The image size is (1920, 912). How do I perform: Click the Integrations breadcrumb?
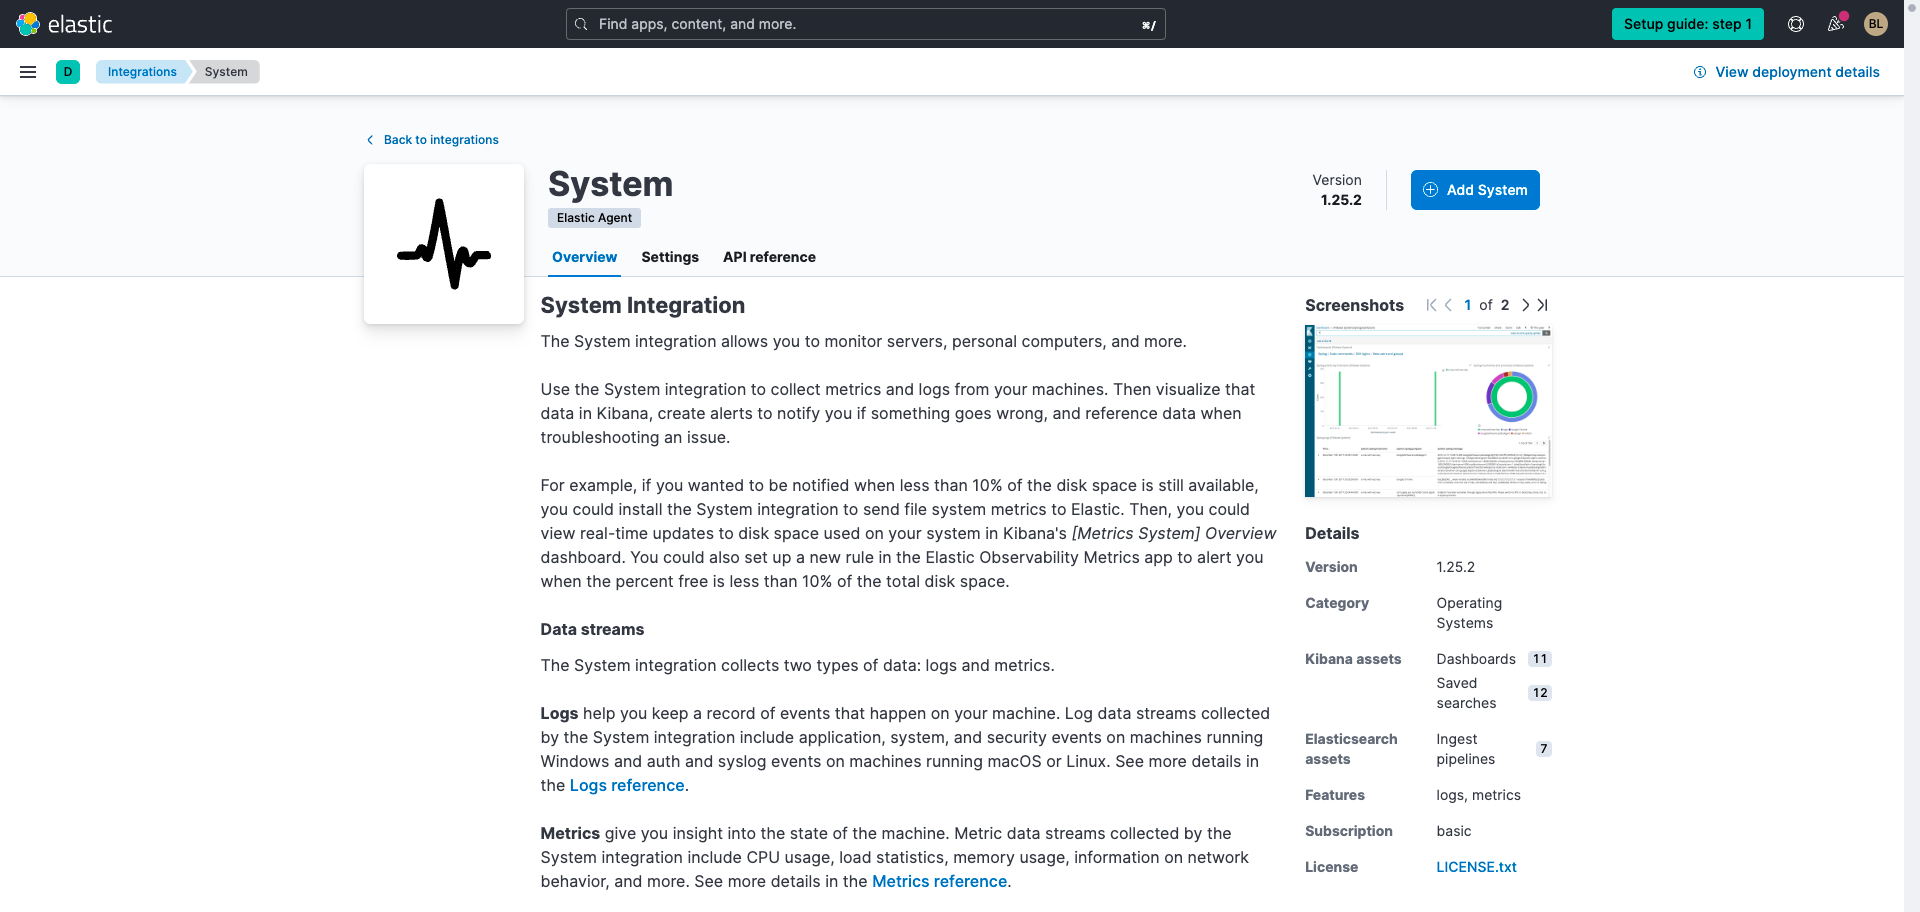tap(142, 72)
